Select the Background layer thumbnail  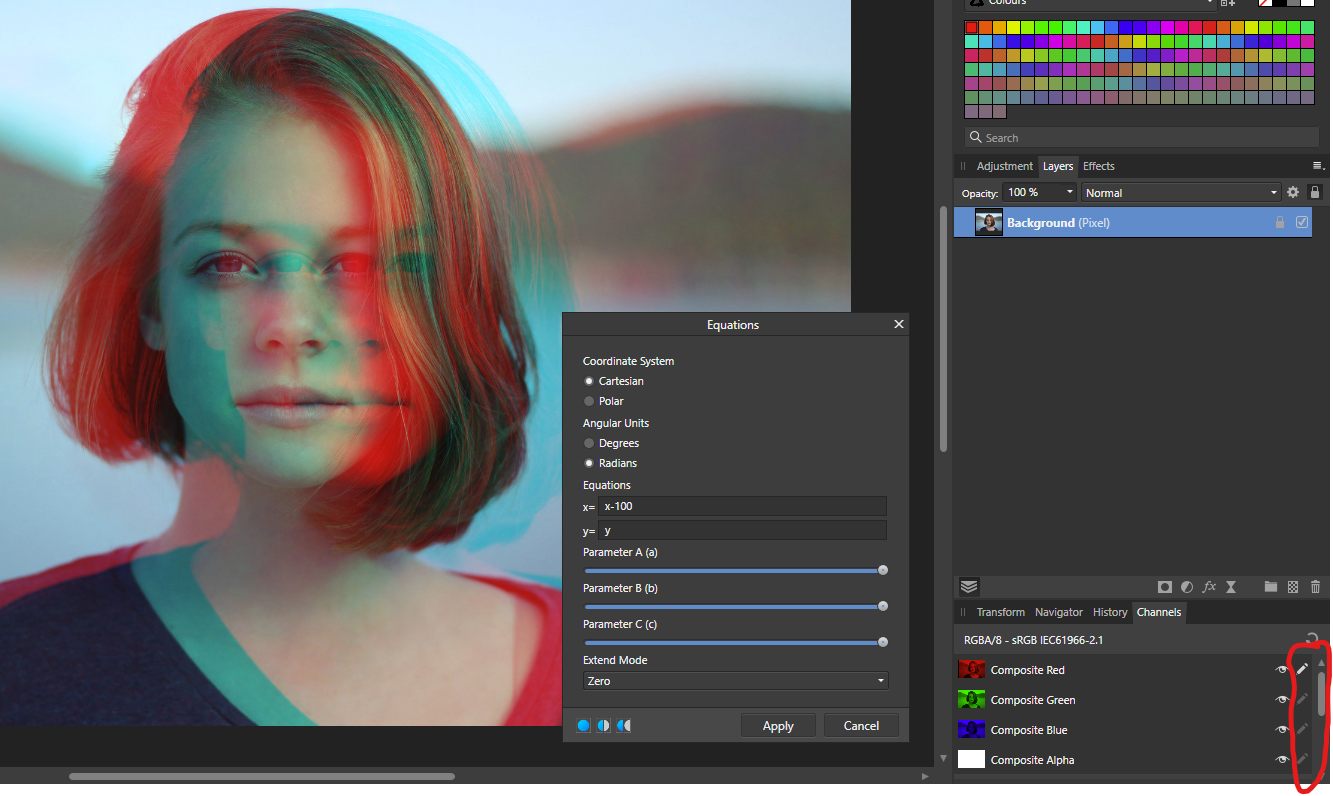click(989, 223)
